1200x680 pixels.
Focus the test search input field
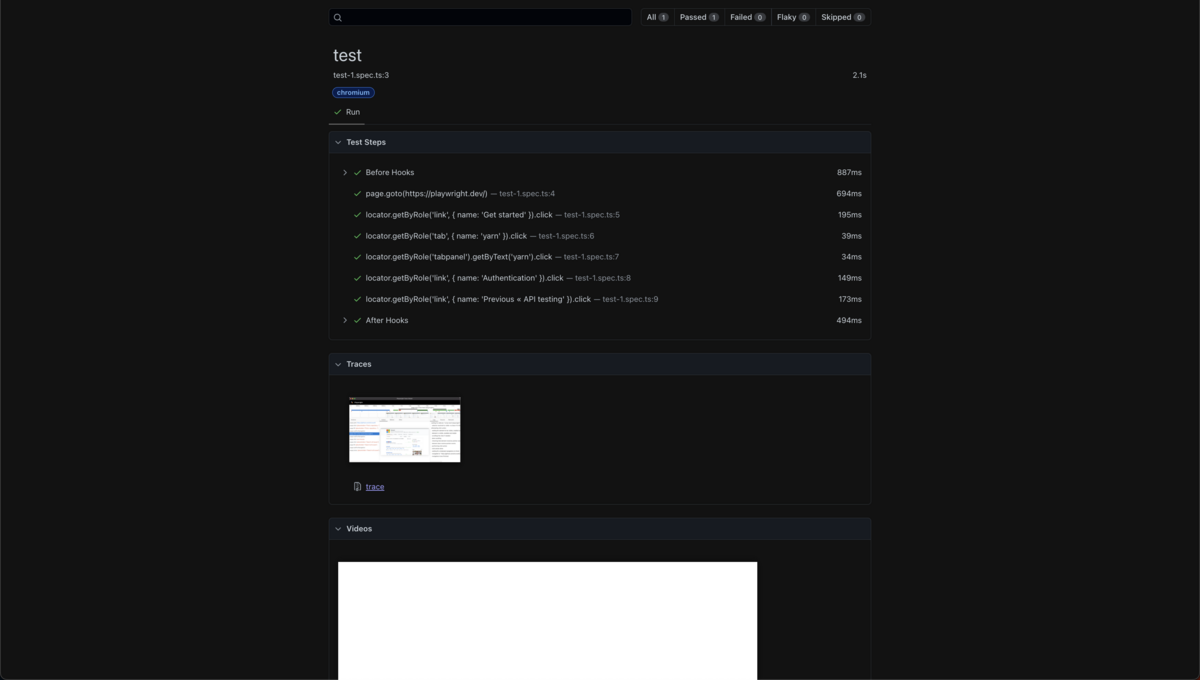(x=480, y=17)
